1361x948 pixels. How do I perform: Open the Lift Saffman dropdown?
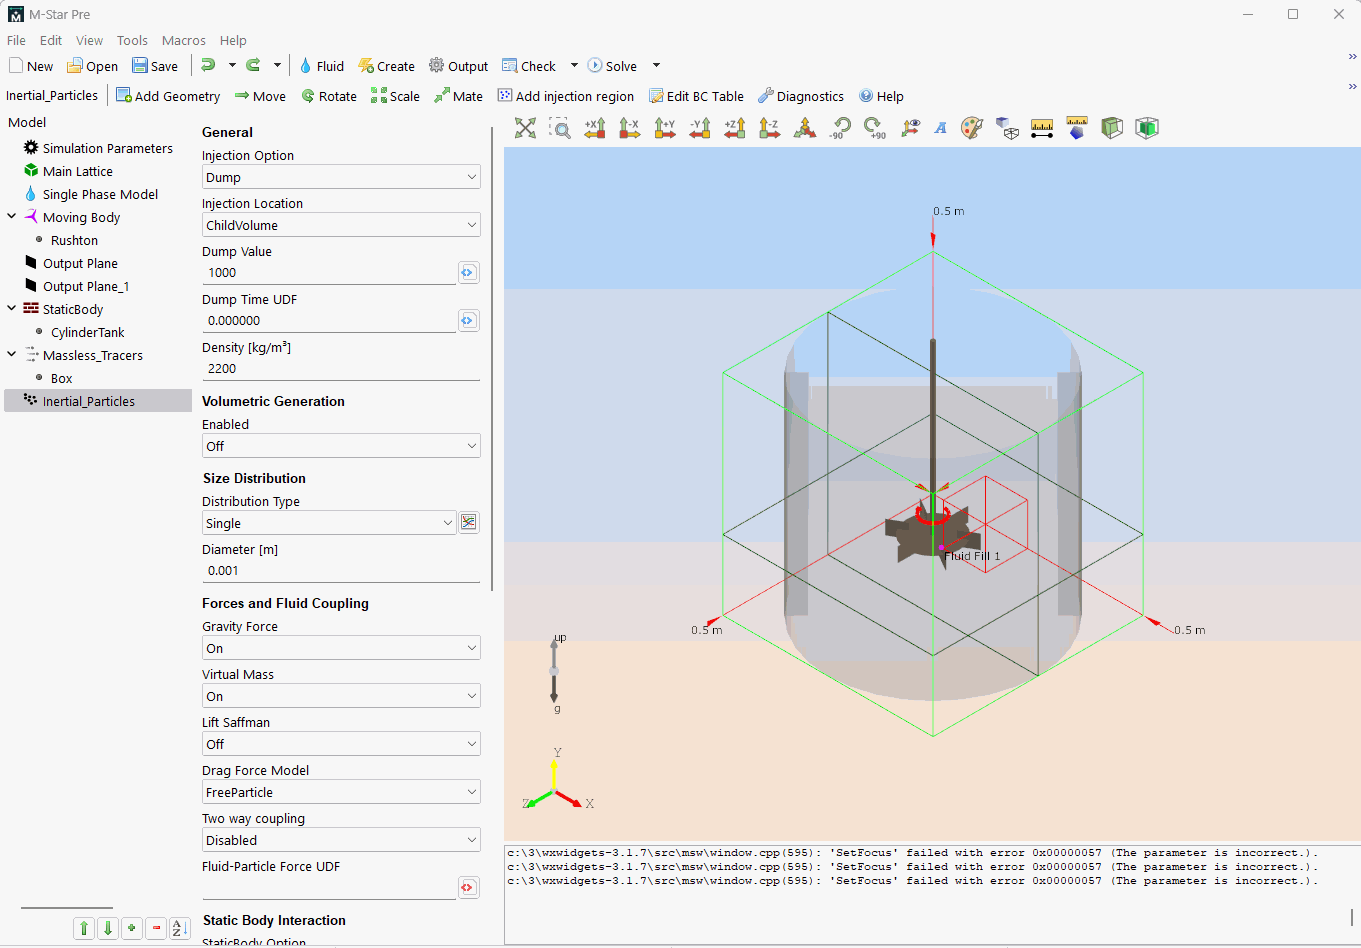pos(341,744)
